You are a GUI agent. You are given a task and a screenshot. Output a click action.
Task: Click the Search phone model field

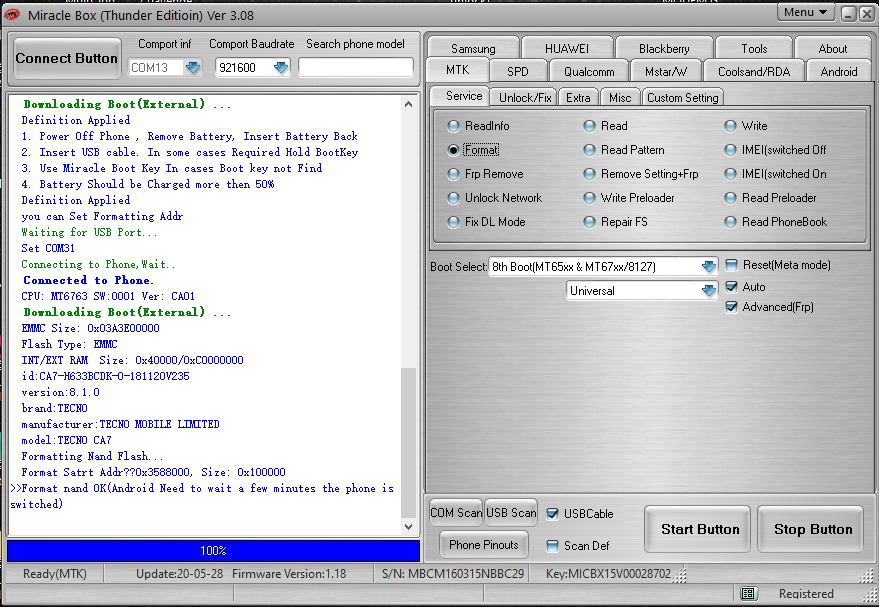click(x=356, y=68)
